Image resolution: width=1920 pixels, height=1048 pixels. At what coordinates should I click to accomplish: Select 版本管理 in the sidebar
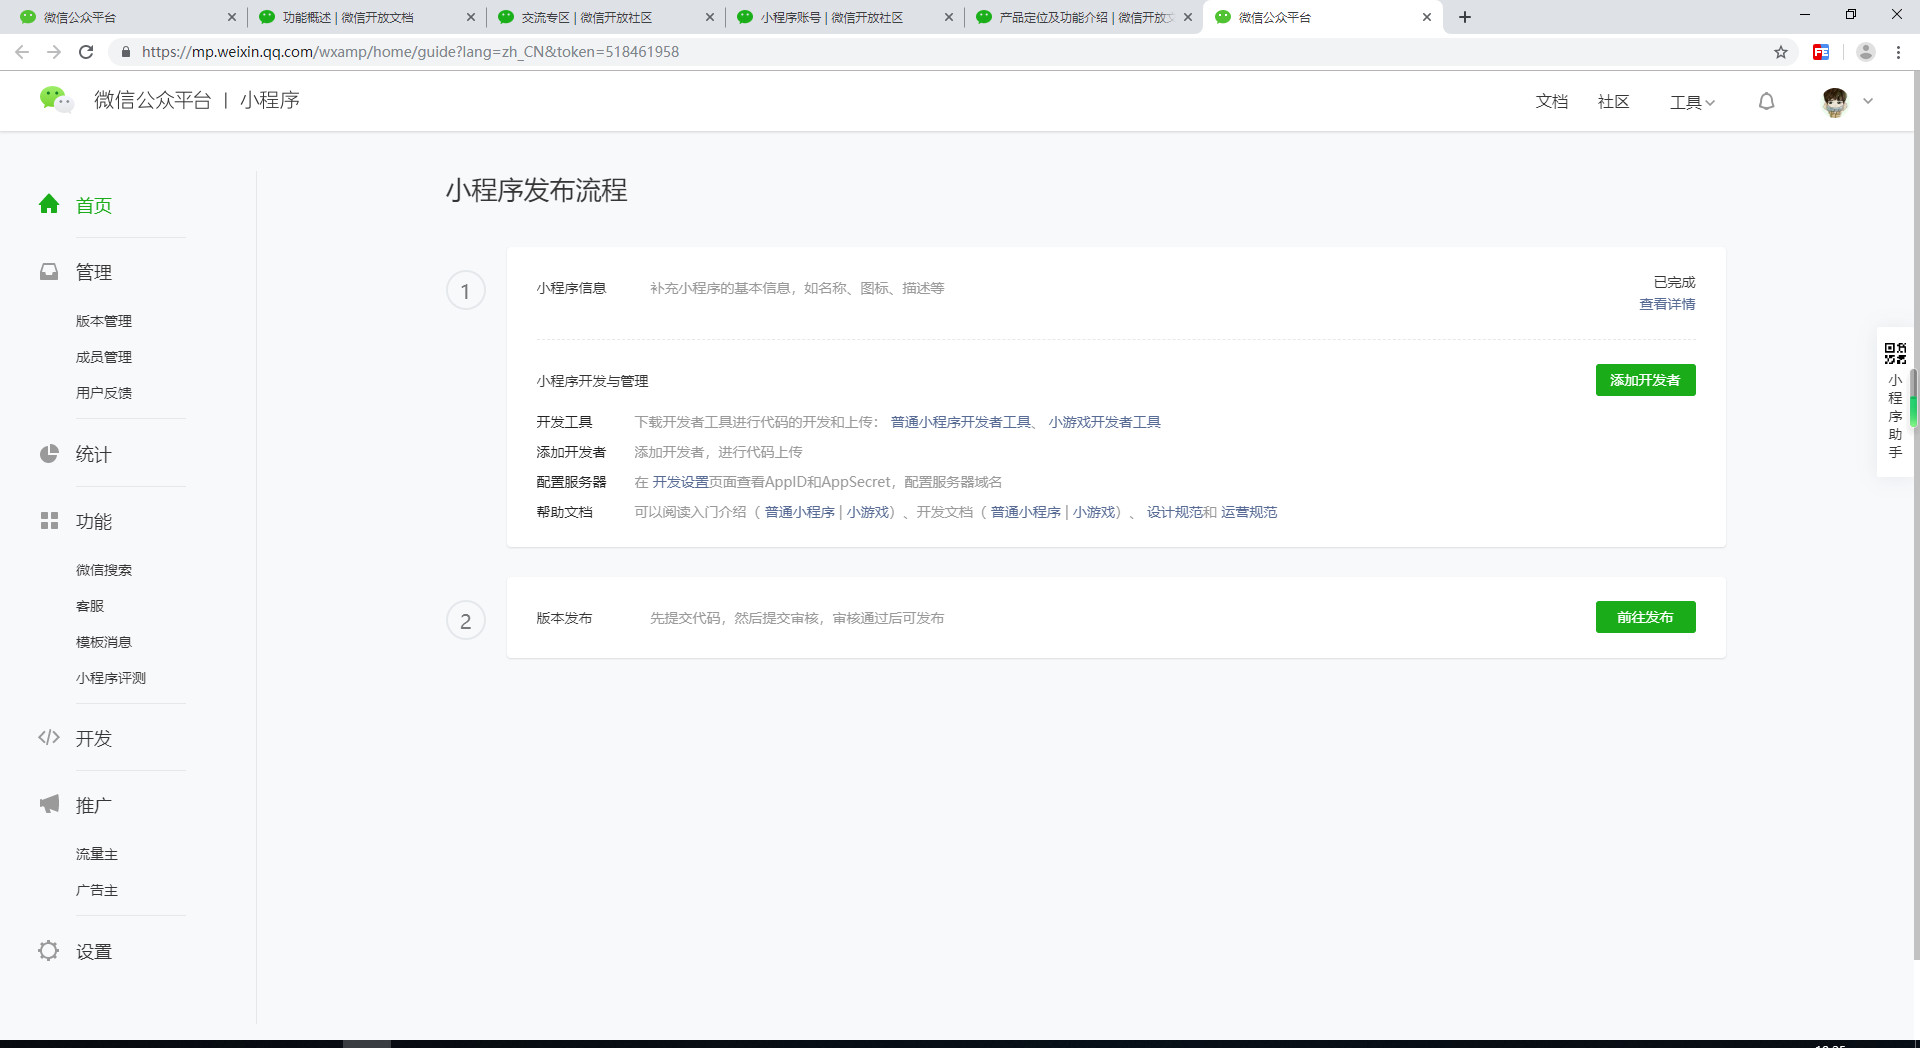click(104, 321)
